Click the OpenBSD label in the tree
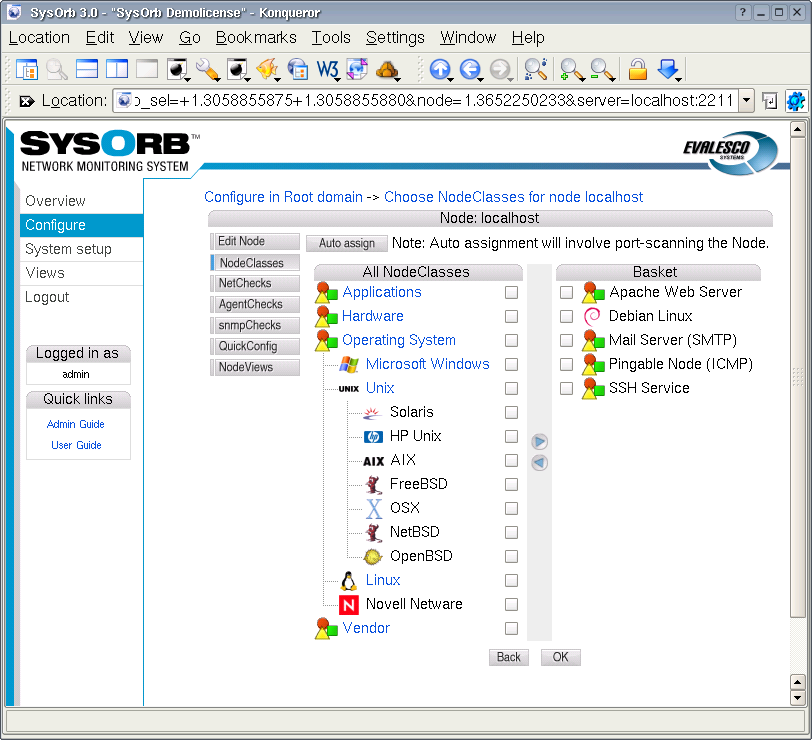 pos(421,556)
